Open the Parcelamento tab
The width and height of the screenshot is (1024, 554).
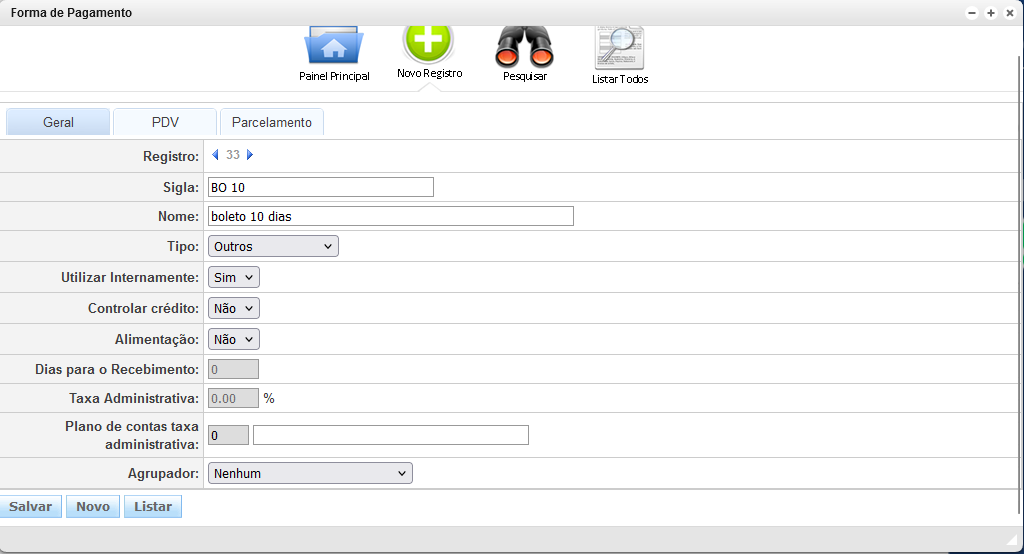point(271,122)
